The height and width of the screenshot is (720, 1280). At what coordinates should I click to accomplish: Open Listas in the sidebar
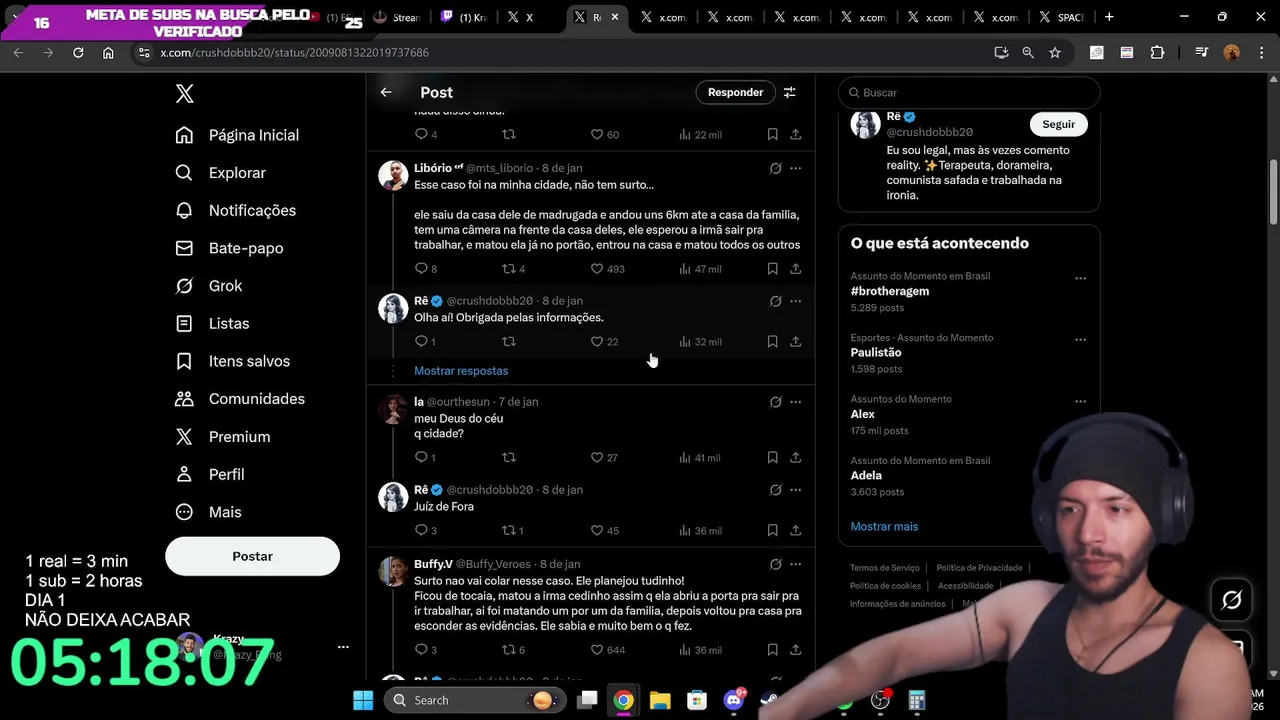(x=212, y=323)
